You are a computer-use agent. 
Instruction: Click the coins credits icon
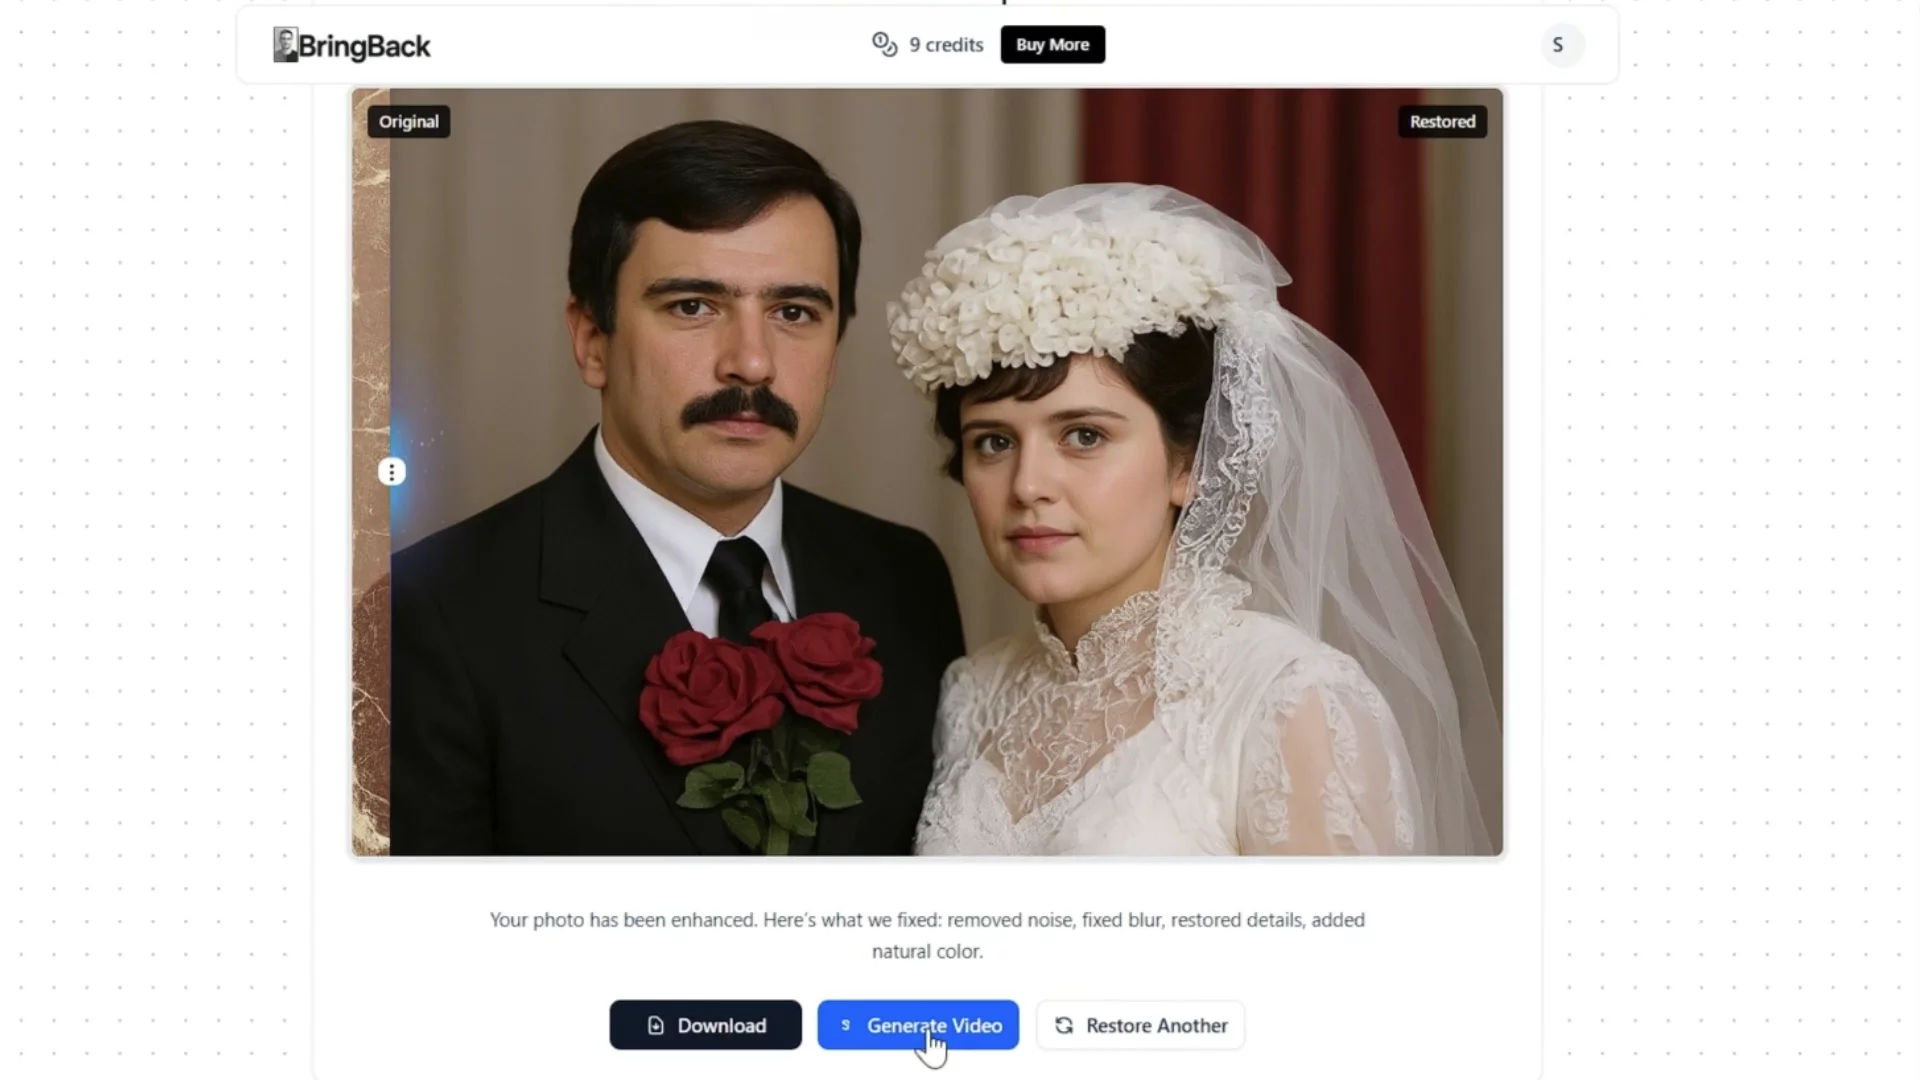point(884,45)
